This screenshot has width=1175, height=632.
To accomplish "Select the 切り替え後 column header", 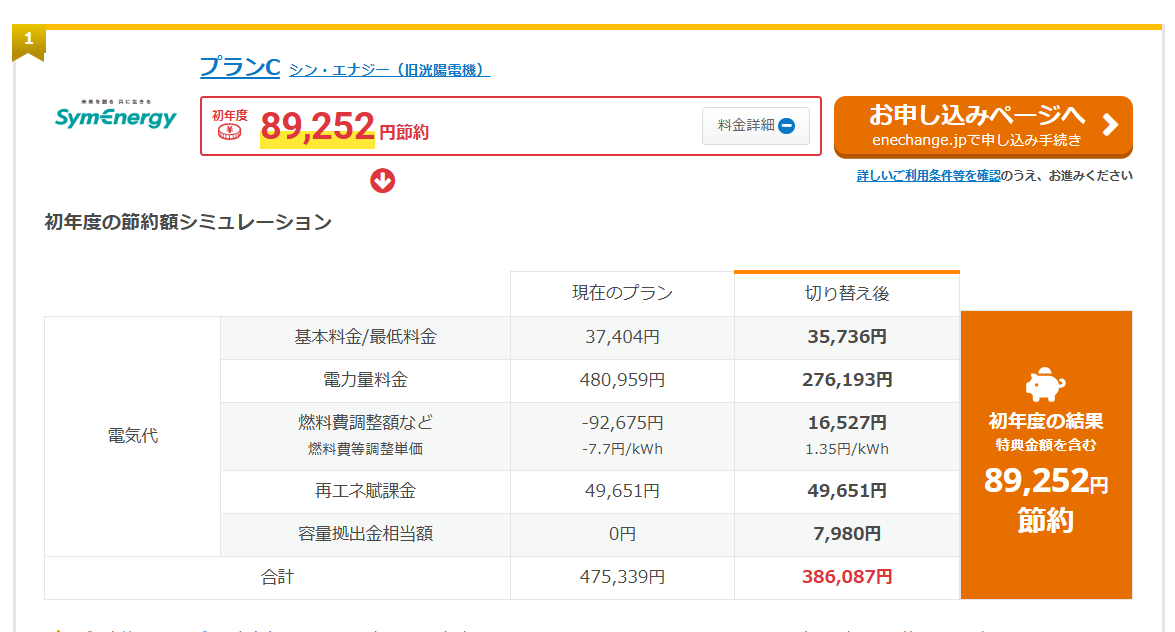I will pos(846,293).
